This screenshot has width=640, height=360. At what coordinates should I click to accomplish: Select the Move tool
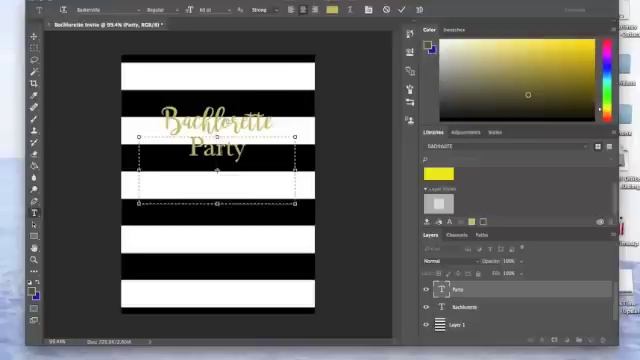(x=34, y=37)
